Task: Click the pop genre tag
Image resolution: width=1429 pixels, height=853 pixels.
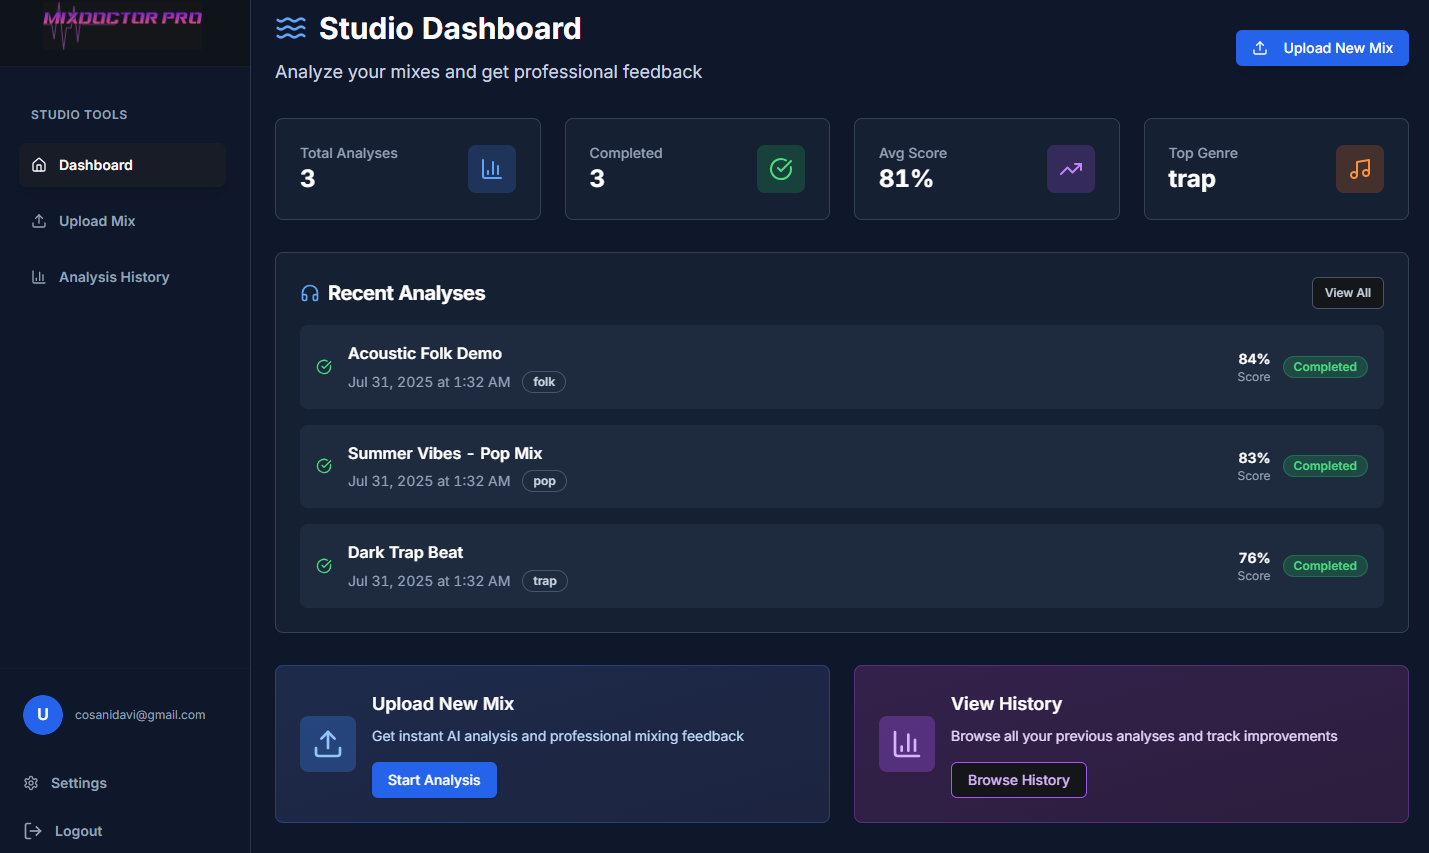Action: pyautogui.click(x=544, y=481)
